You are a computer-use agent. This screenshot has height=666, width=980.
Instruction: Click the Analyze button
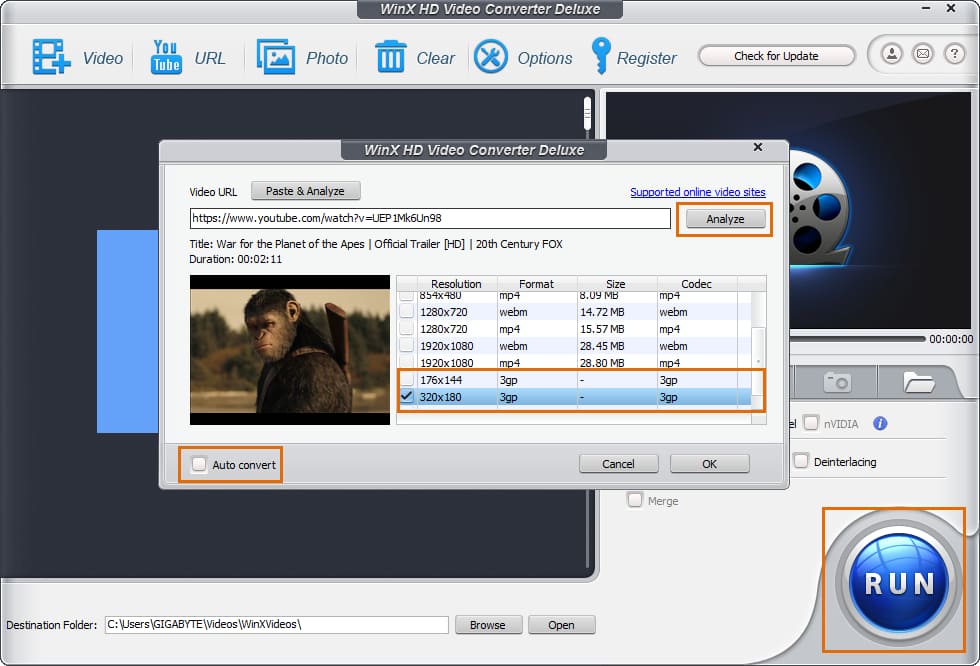[x=725, y=219]
